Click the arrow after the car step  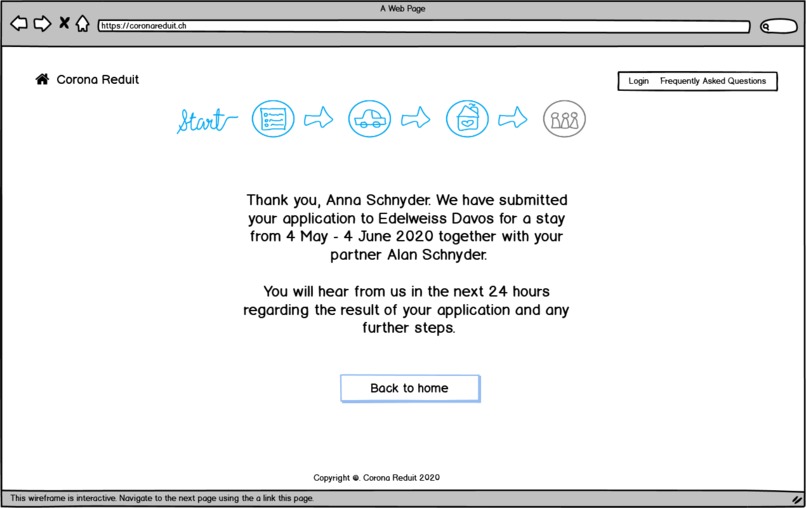pyautogui.click(x=416, y=118)
